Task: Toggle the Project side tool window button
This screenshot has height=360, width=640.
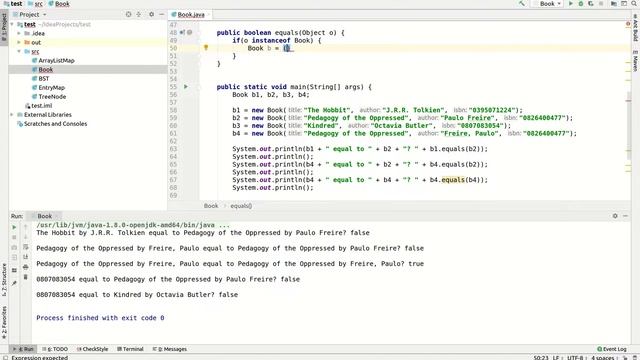Action: pyautogui.click(x=4, y=27)
